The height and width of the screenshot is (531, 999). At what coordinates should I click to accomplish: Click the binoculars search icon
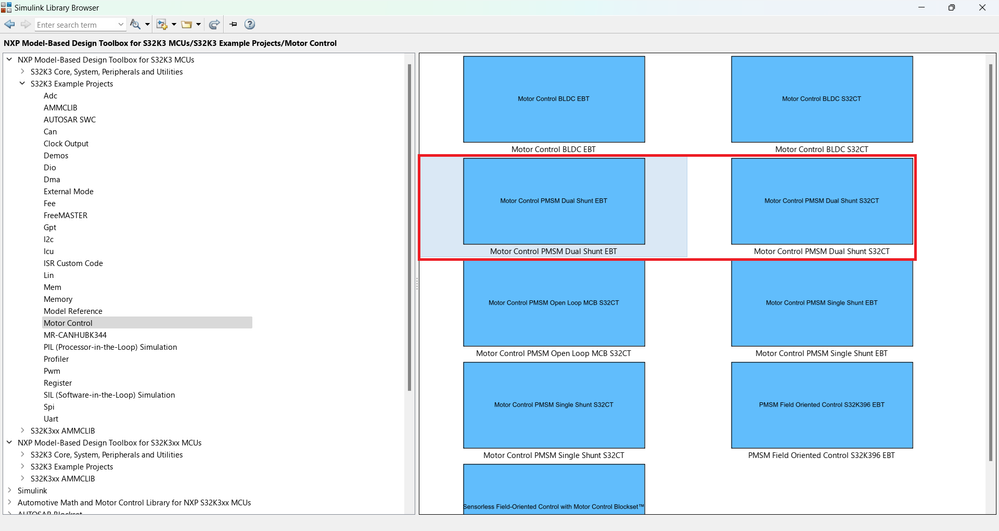(x=135, y=24)
